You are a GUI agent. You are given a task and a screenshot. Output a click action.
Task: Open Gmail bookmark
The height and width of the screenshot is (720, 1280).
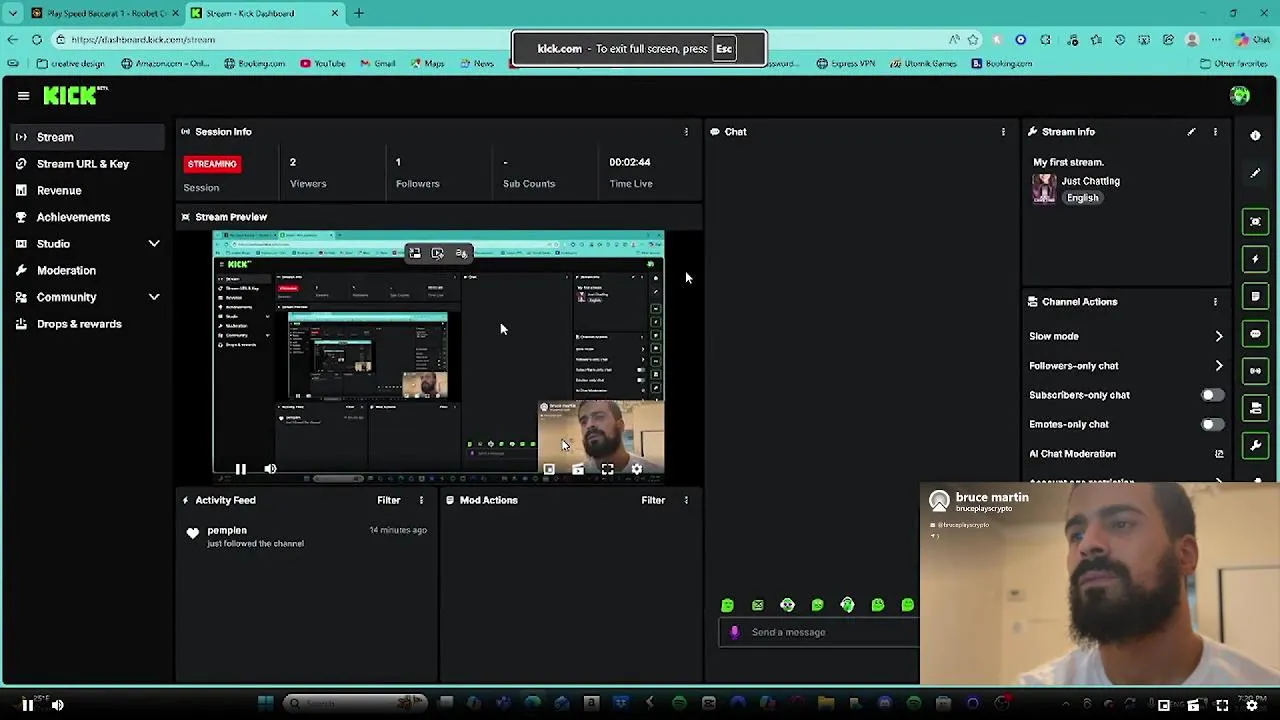click(378, 63)
